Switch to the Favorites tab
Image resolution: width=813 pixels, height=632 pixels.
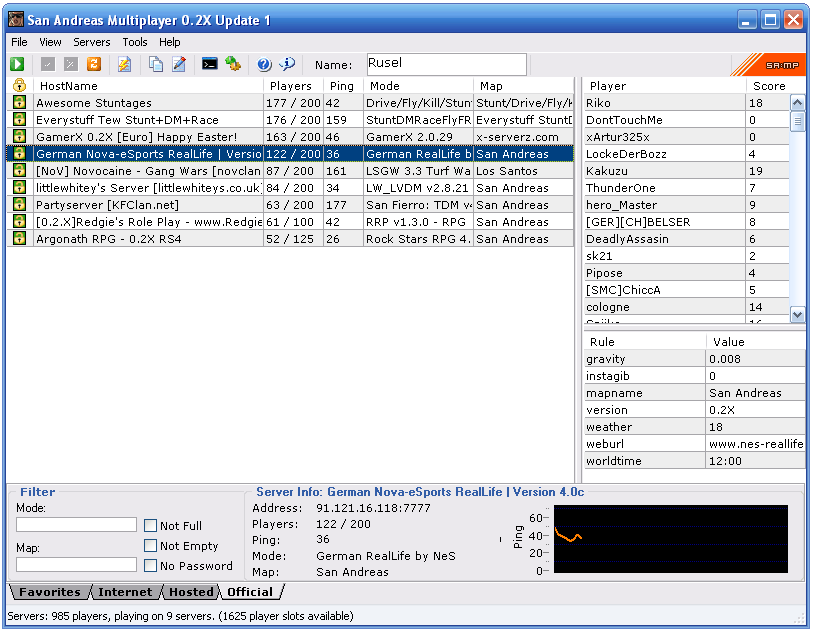pyautogui.click(x=50, y=592)
